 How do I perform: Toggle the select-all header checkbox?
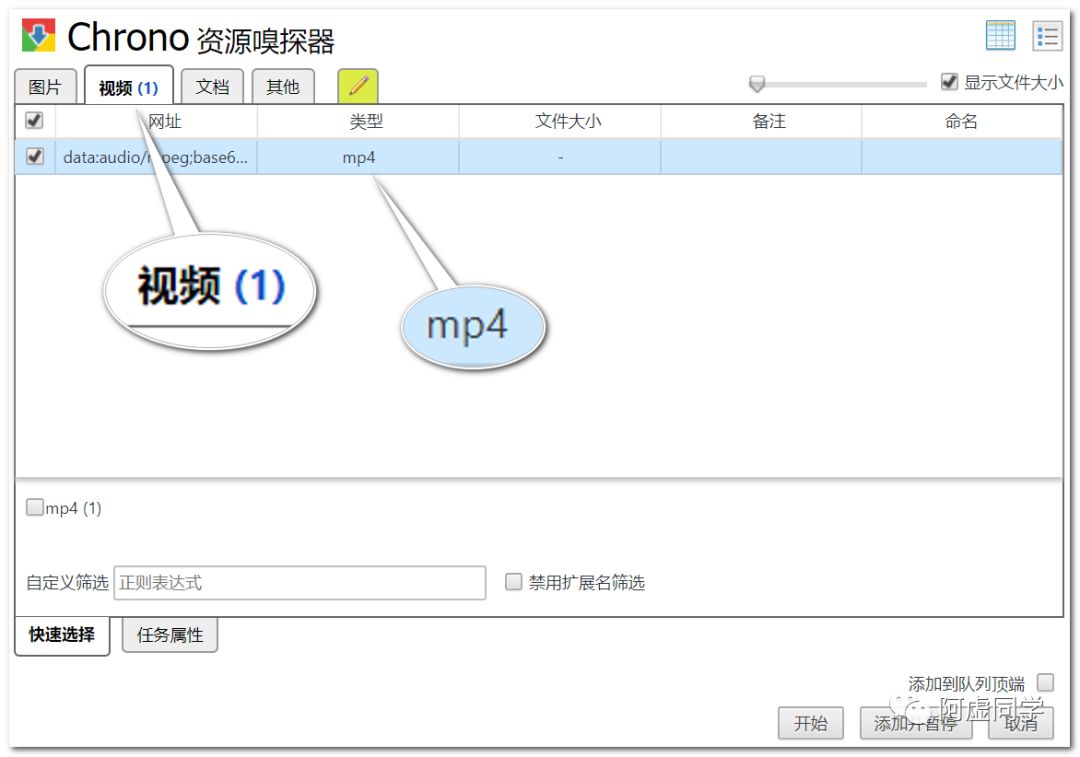click(x=34, y=121)
